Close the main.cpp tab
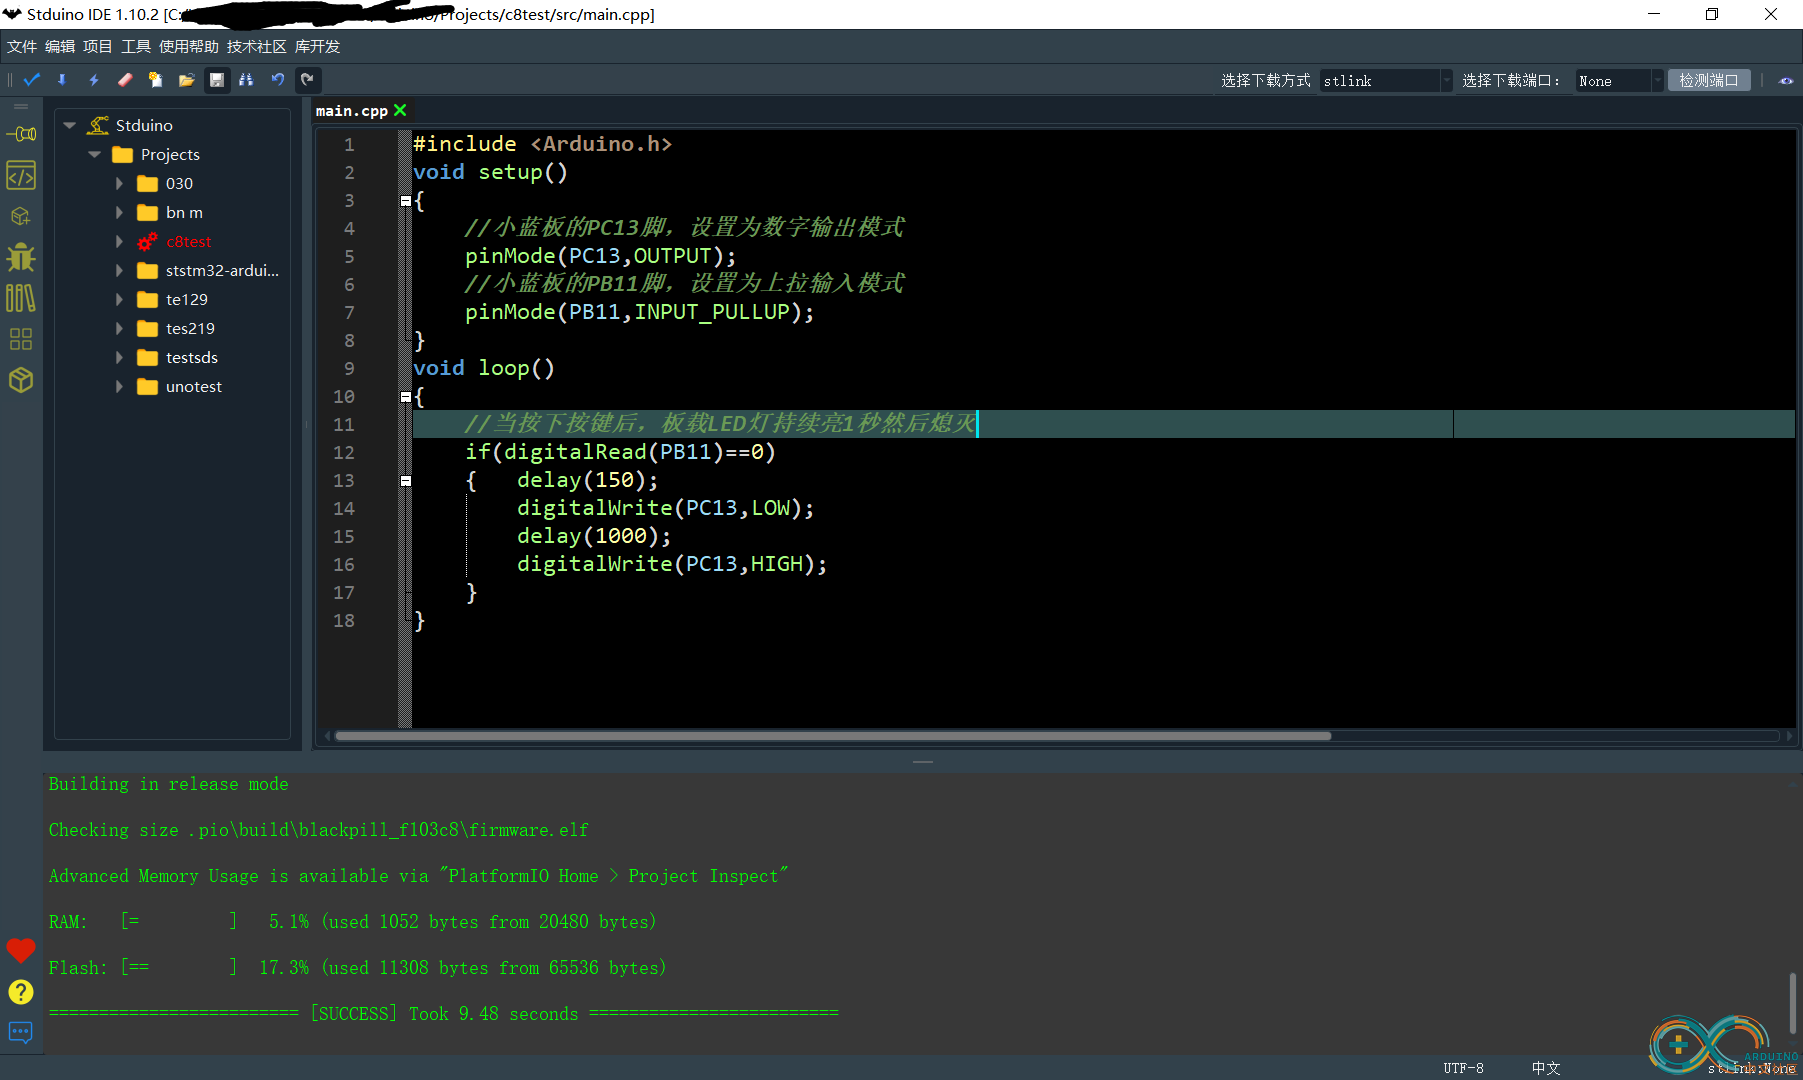This screenshot has height=1080, width=1803. point(400,110)
